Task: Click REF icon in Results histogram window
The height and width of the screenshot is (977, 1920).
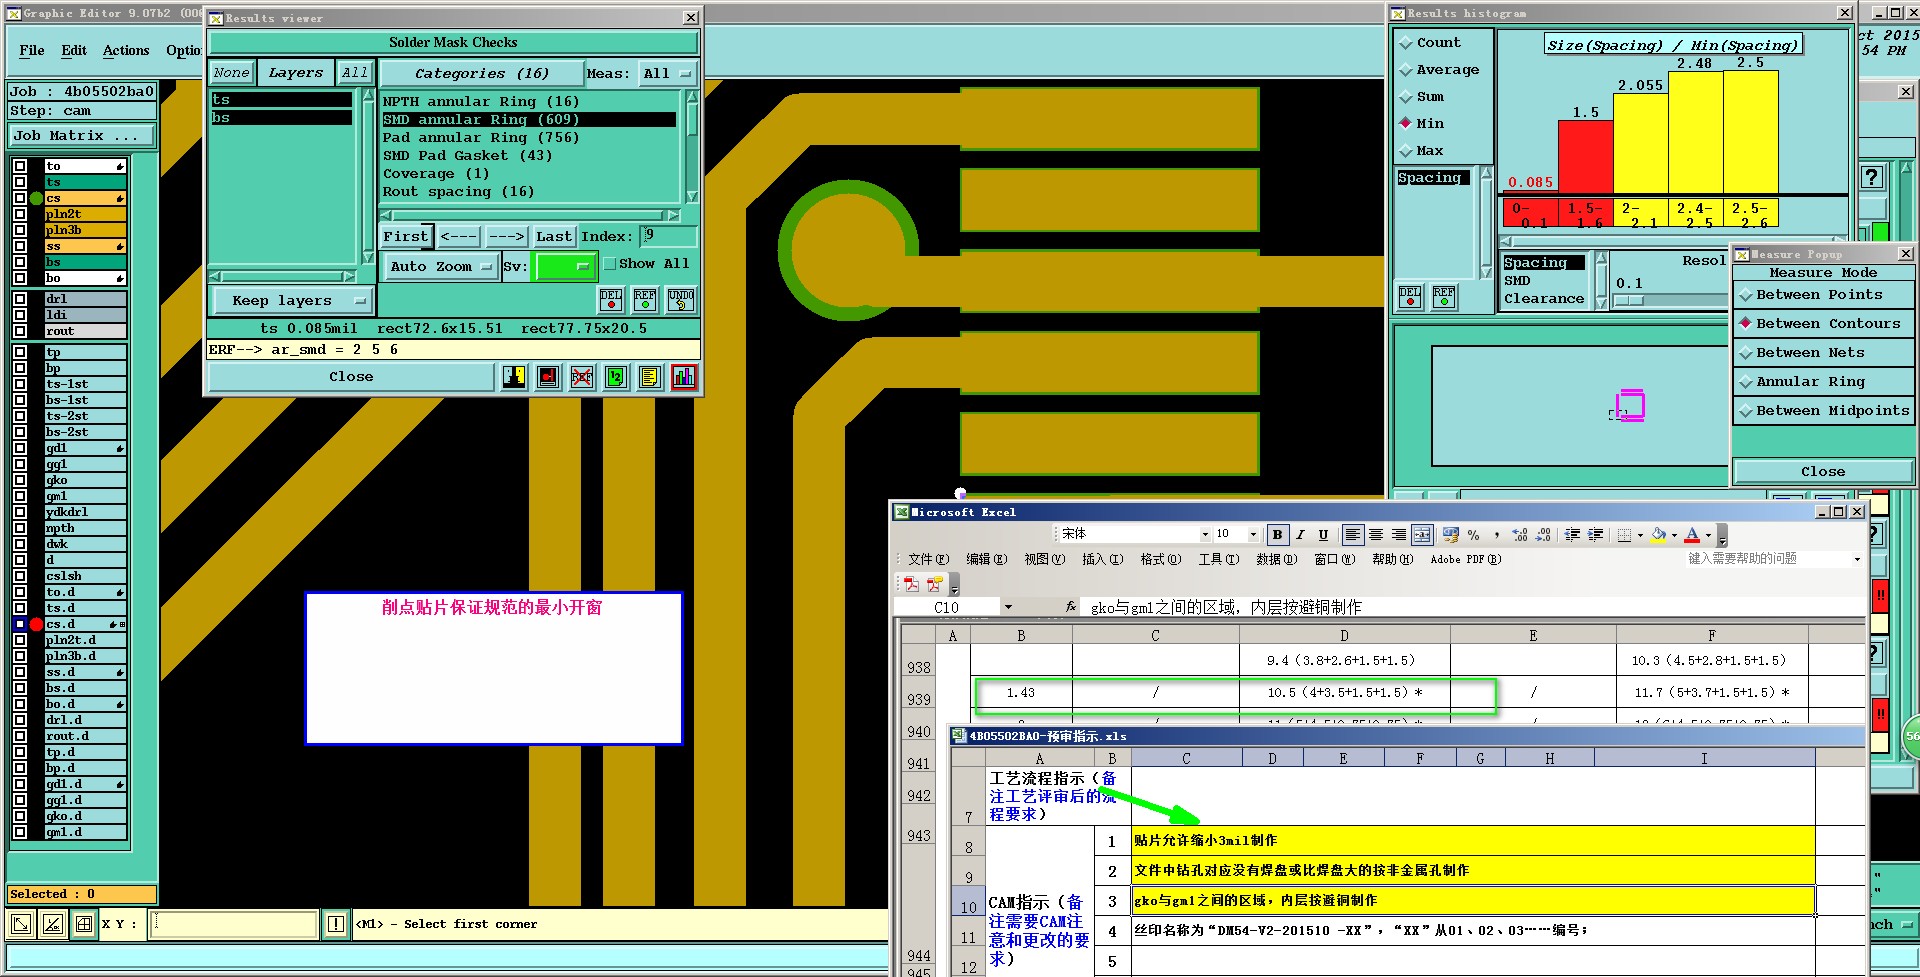Action: [1444, 297]
